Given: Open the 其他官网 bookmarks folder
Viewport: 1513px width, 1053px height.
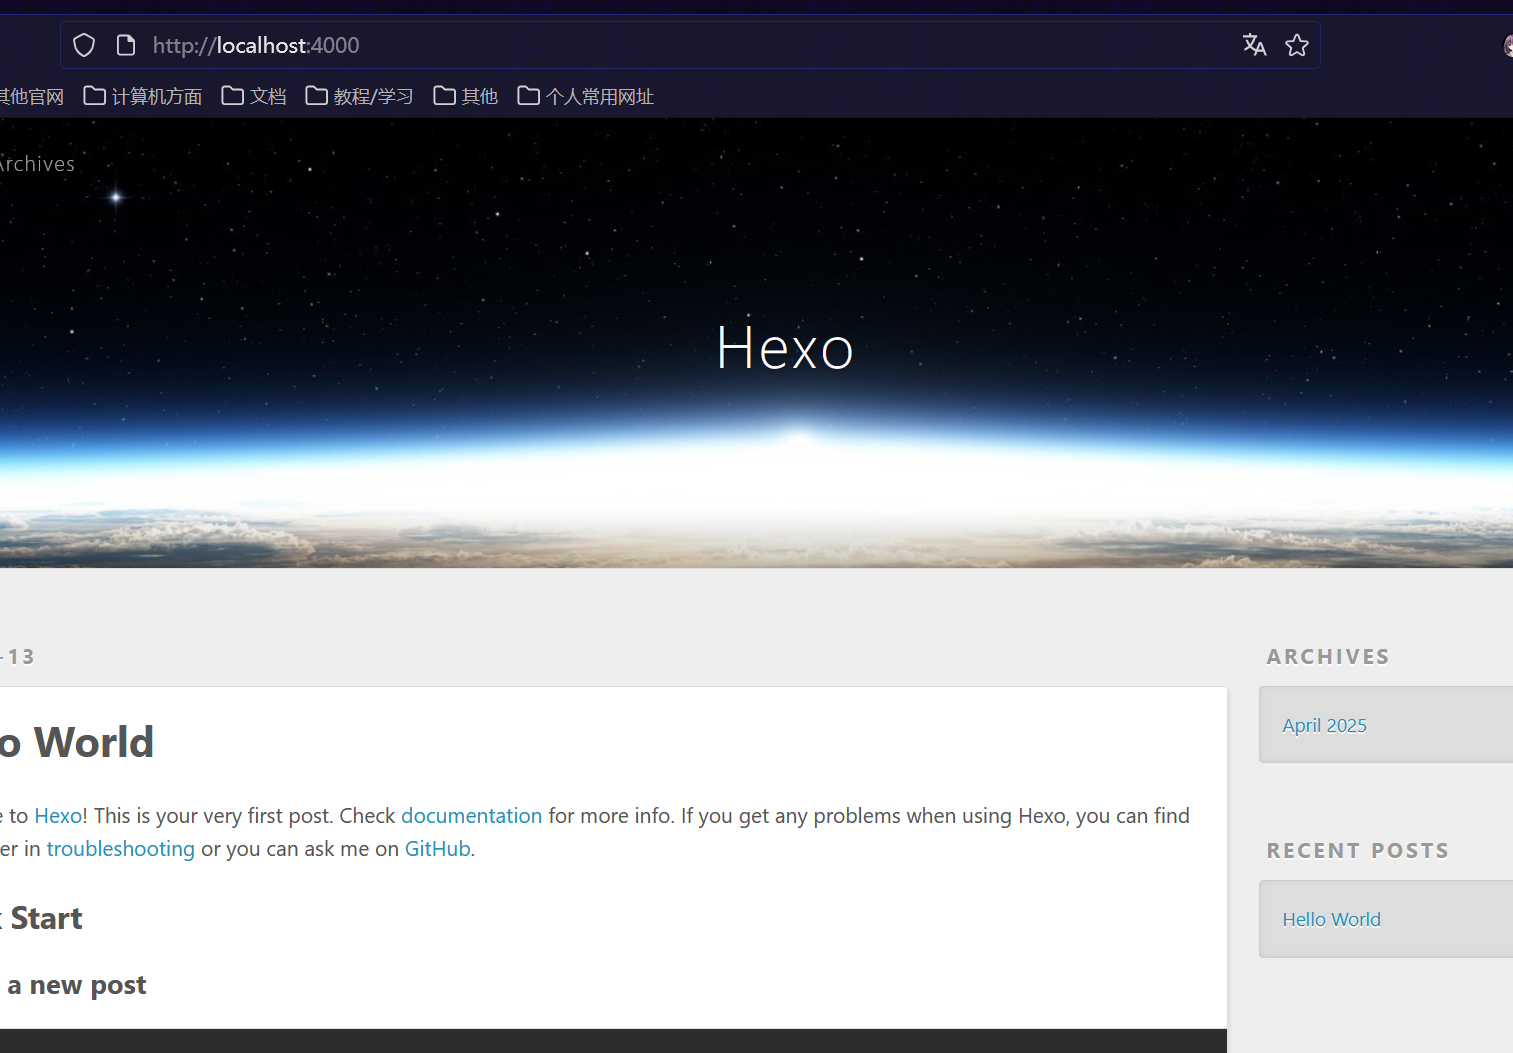Looking at the screenshot, I should [31, 96].
